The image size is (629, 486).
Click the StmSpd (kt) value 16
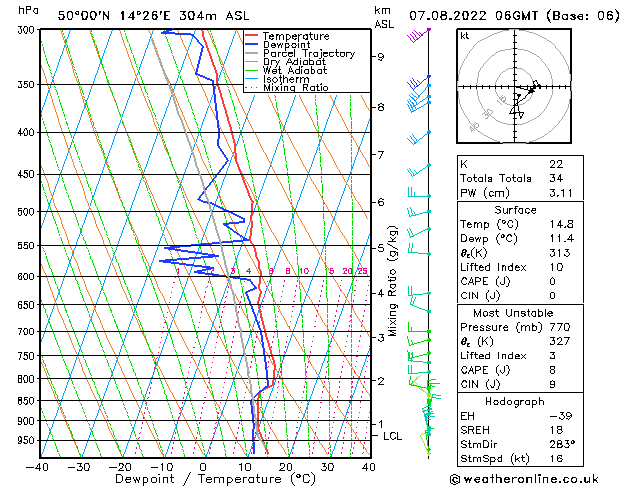(556, 458)
